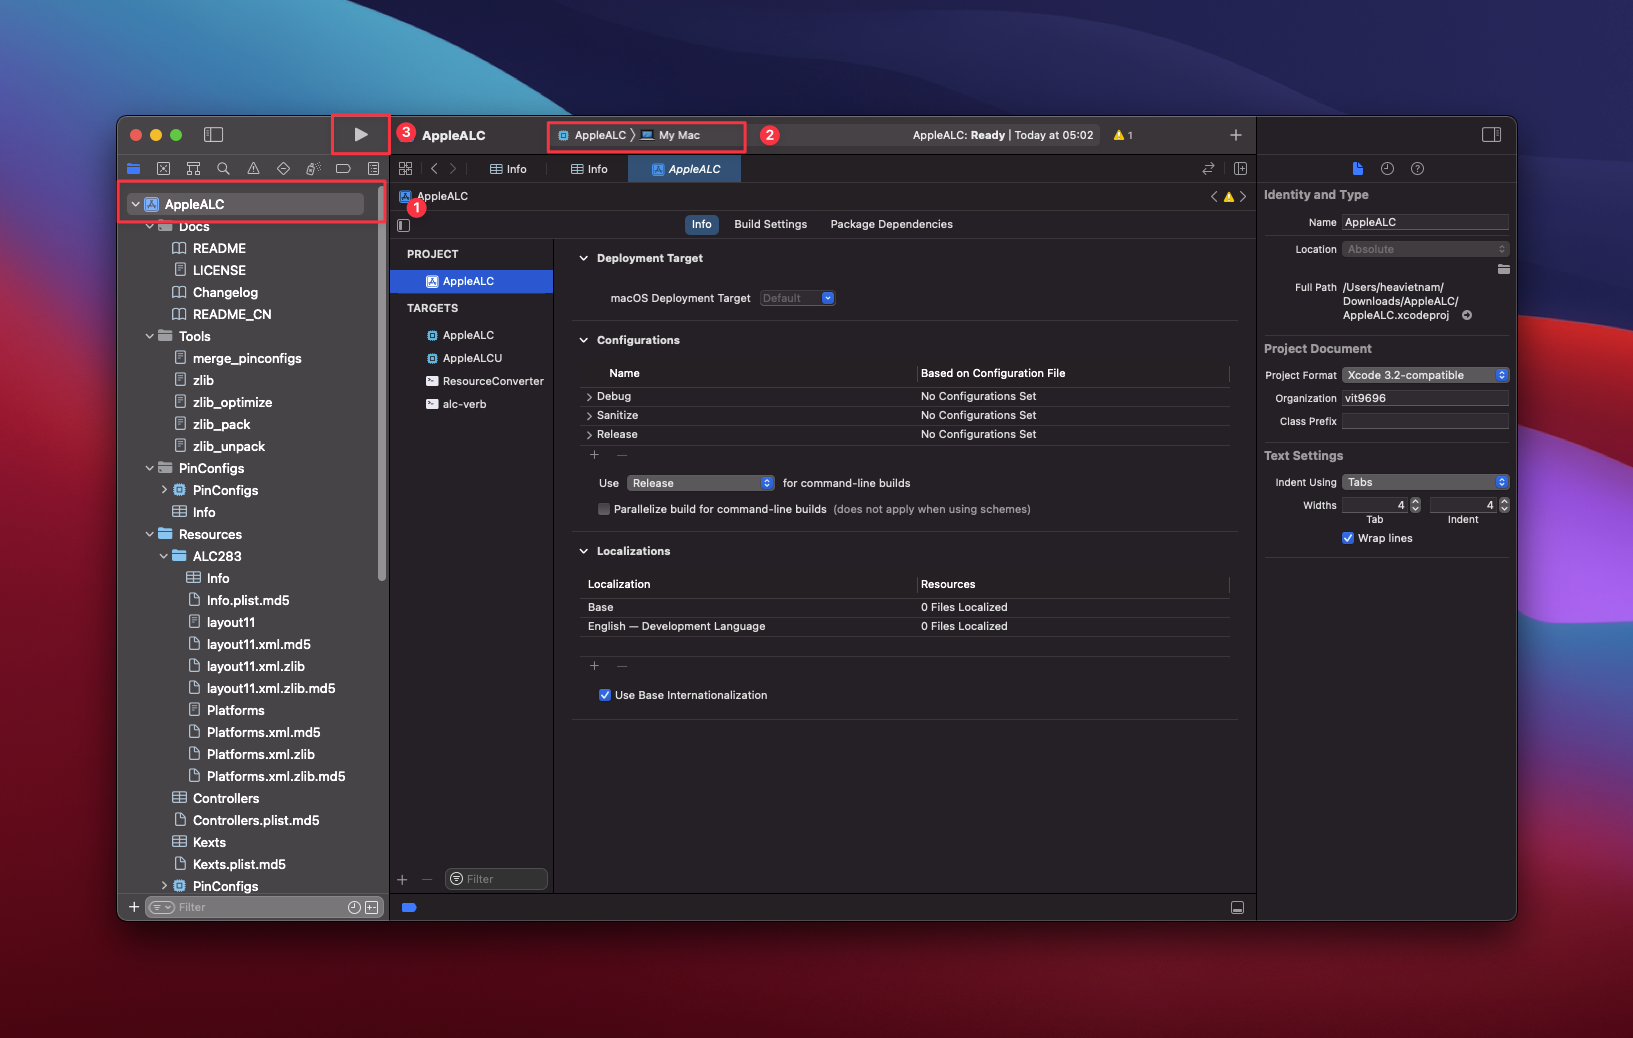Screen dimensions: 1633x1038
Task: Collapse the Deployment Target section
Action: coord(584,258)
